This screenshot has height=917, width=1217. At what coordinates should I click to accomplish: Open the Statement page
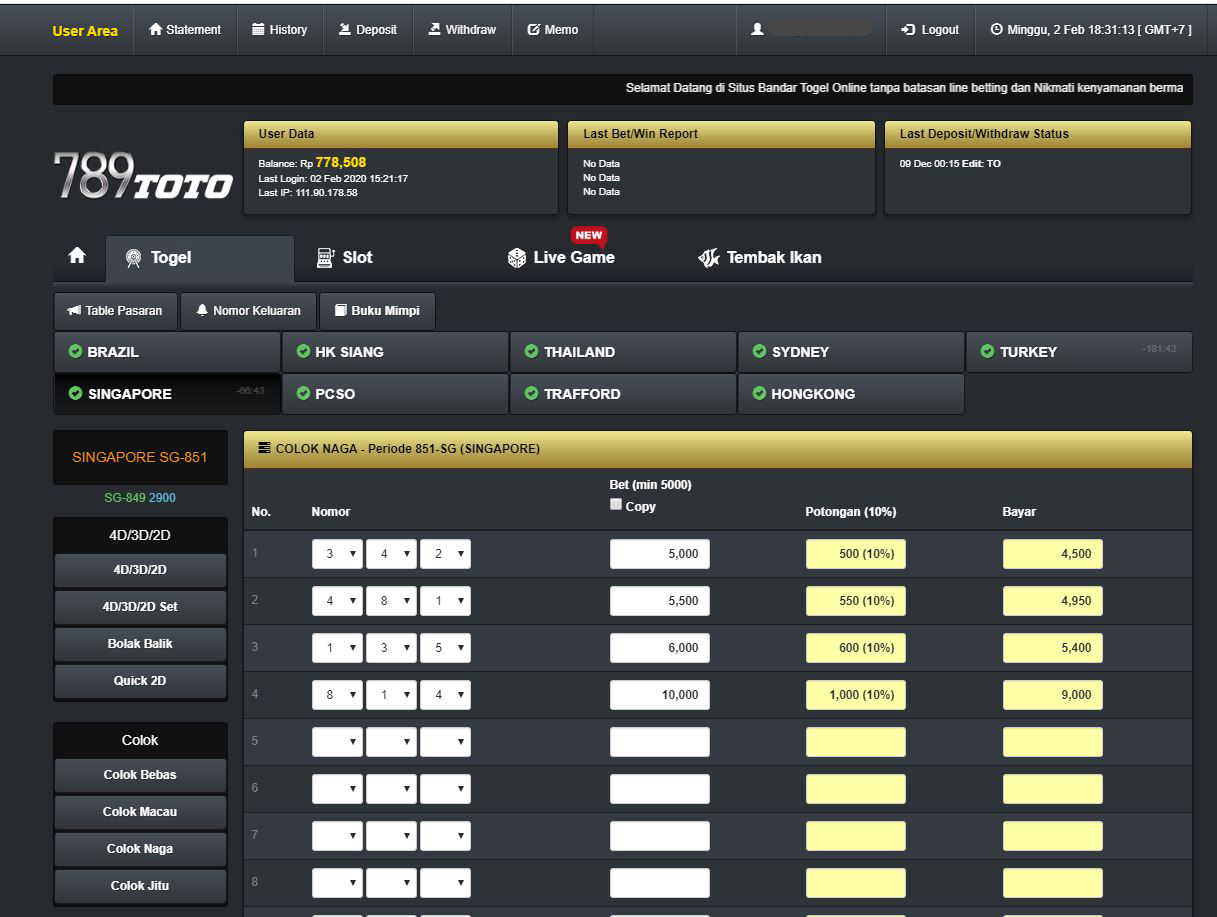click(x=184, y=30)
